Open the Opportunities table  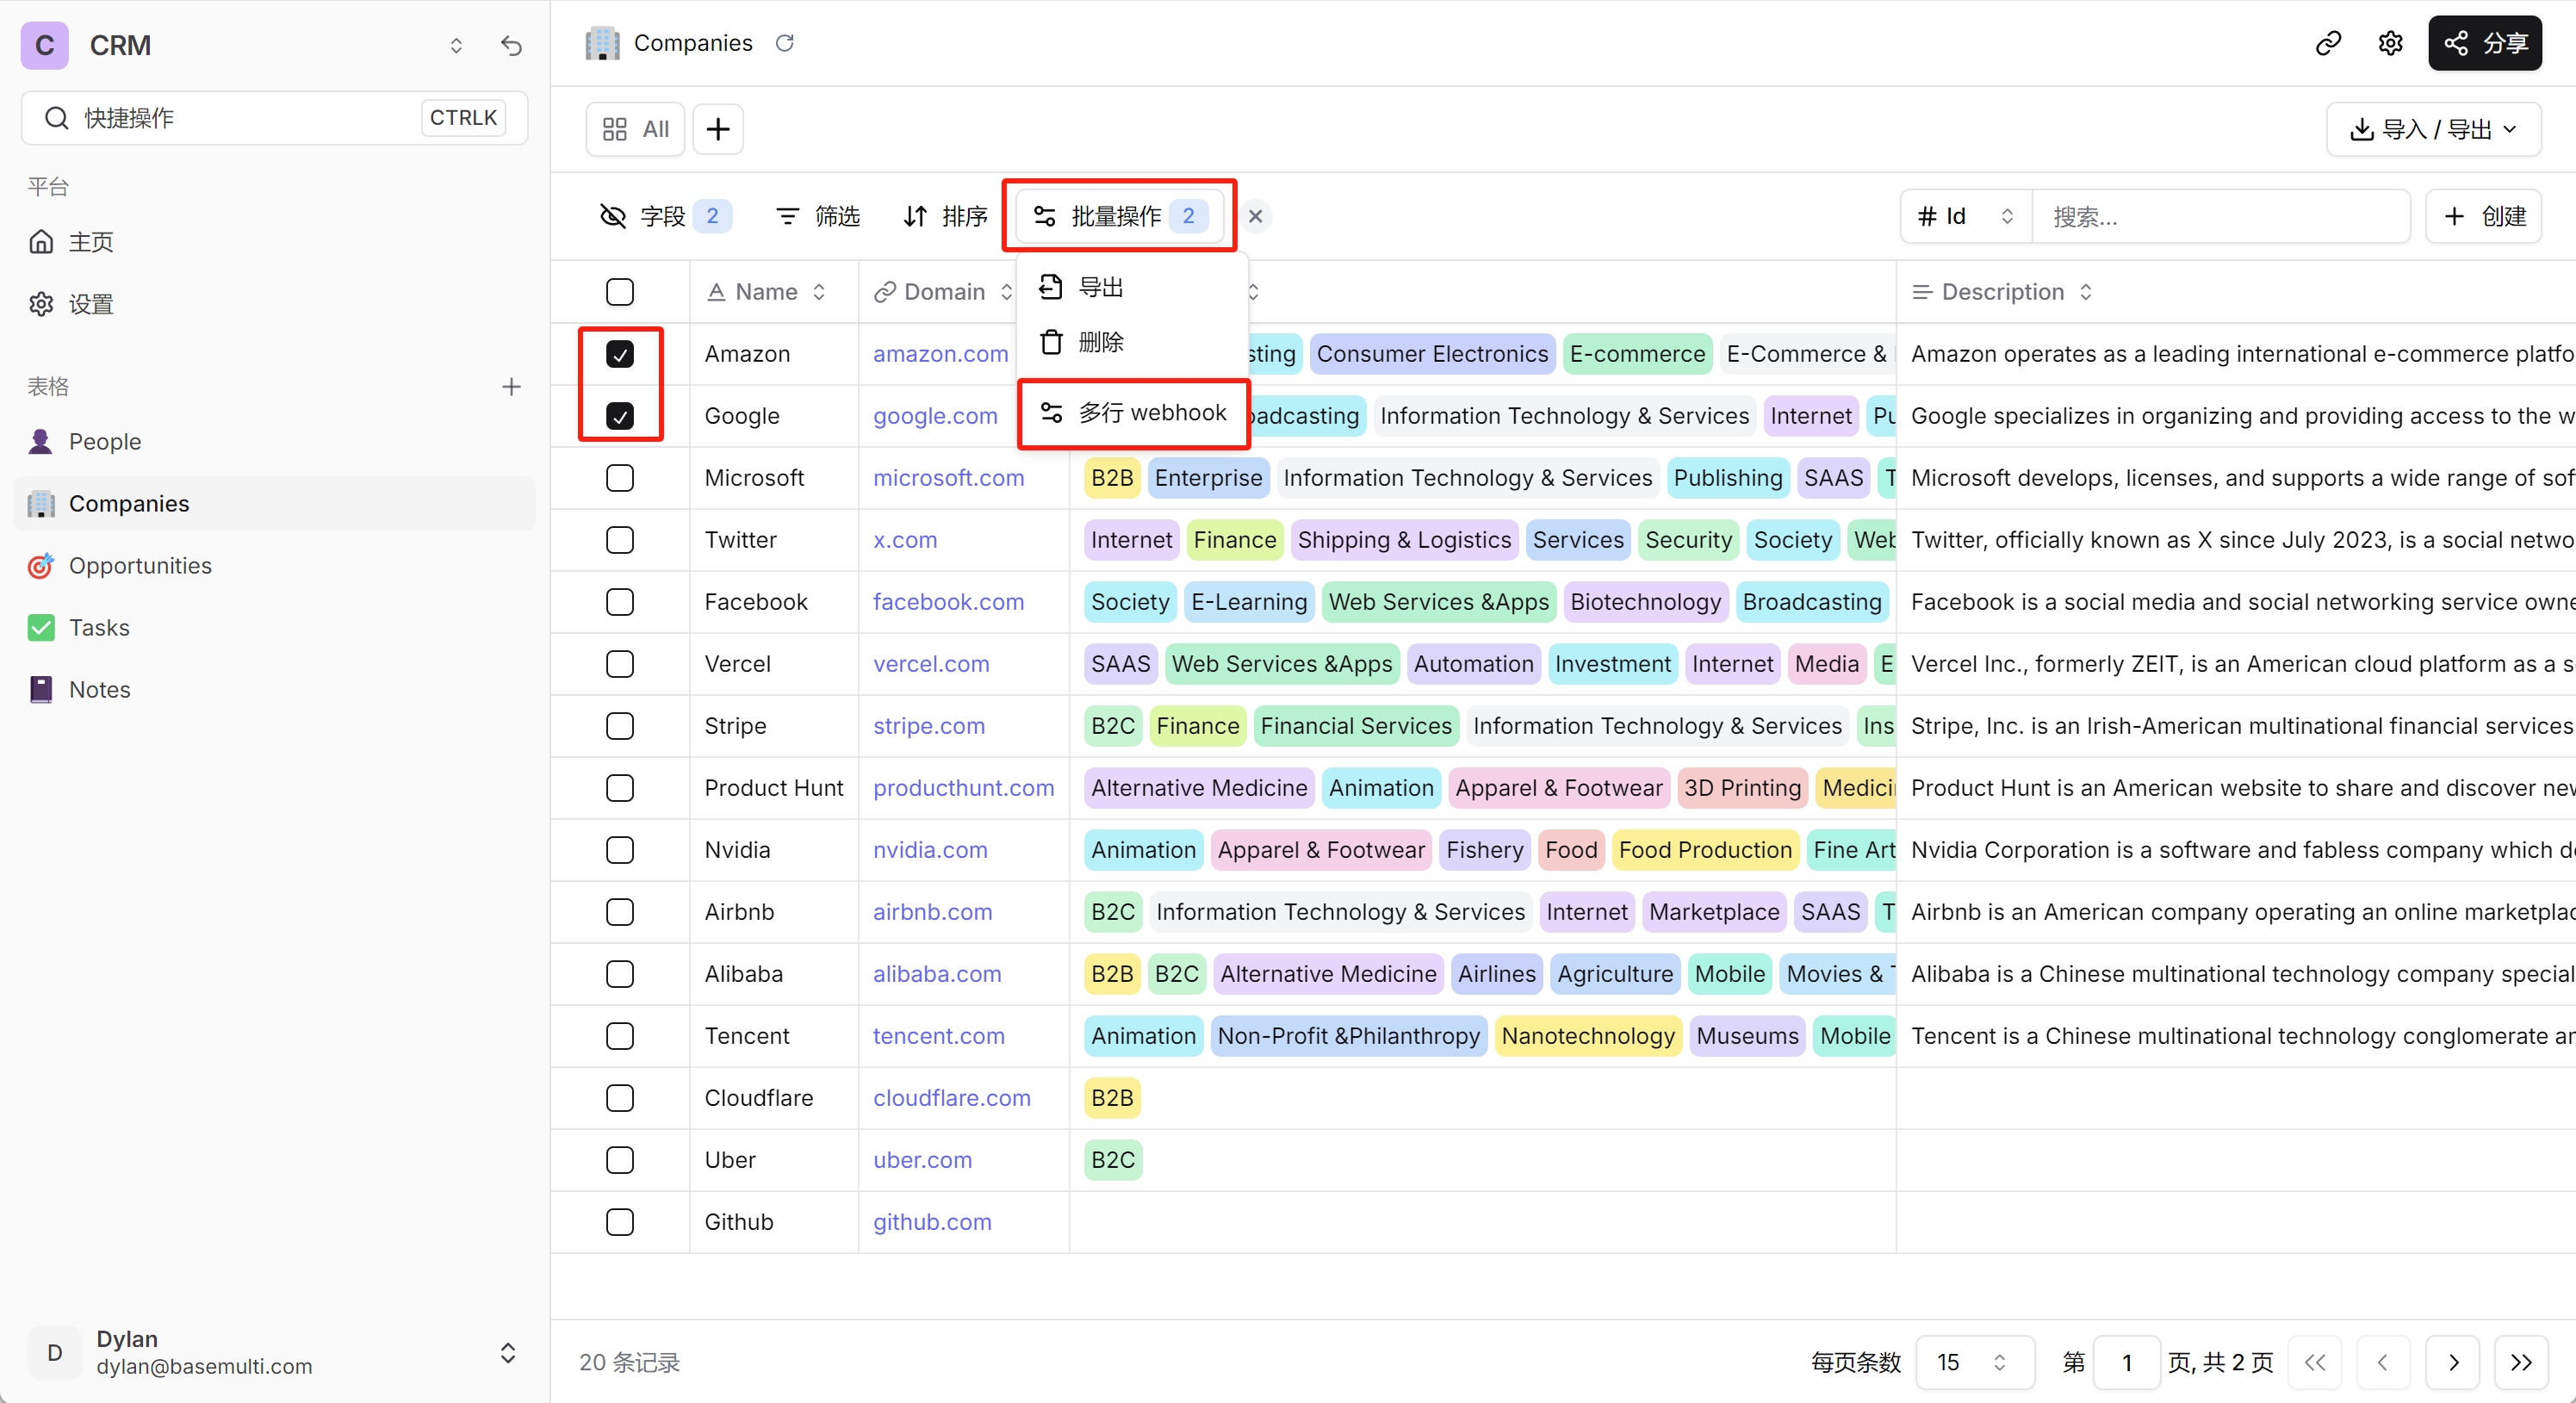pos(275,565)
